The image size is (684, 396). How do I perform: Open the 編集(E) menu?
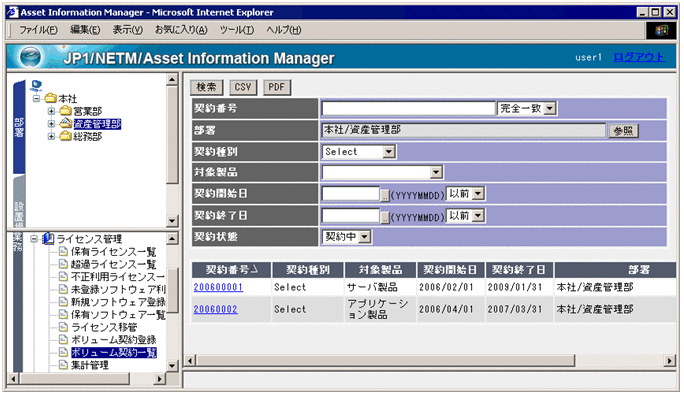click(x=85, y=30)
